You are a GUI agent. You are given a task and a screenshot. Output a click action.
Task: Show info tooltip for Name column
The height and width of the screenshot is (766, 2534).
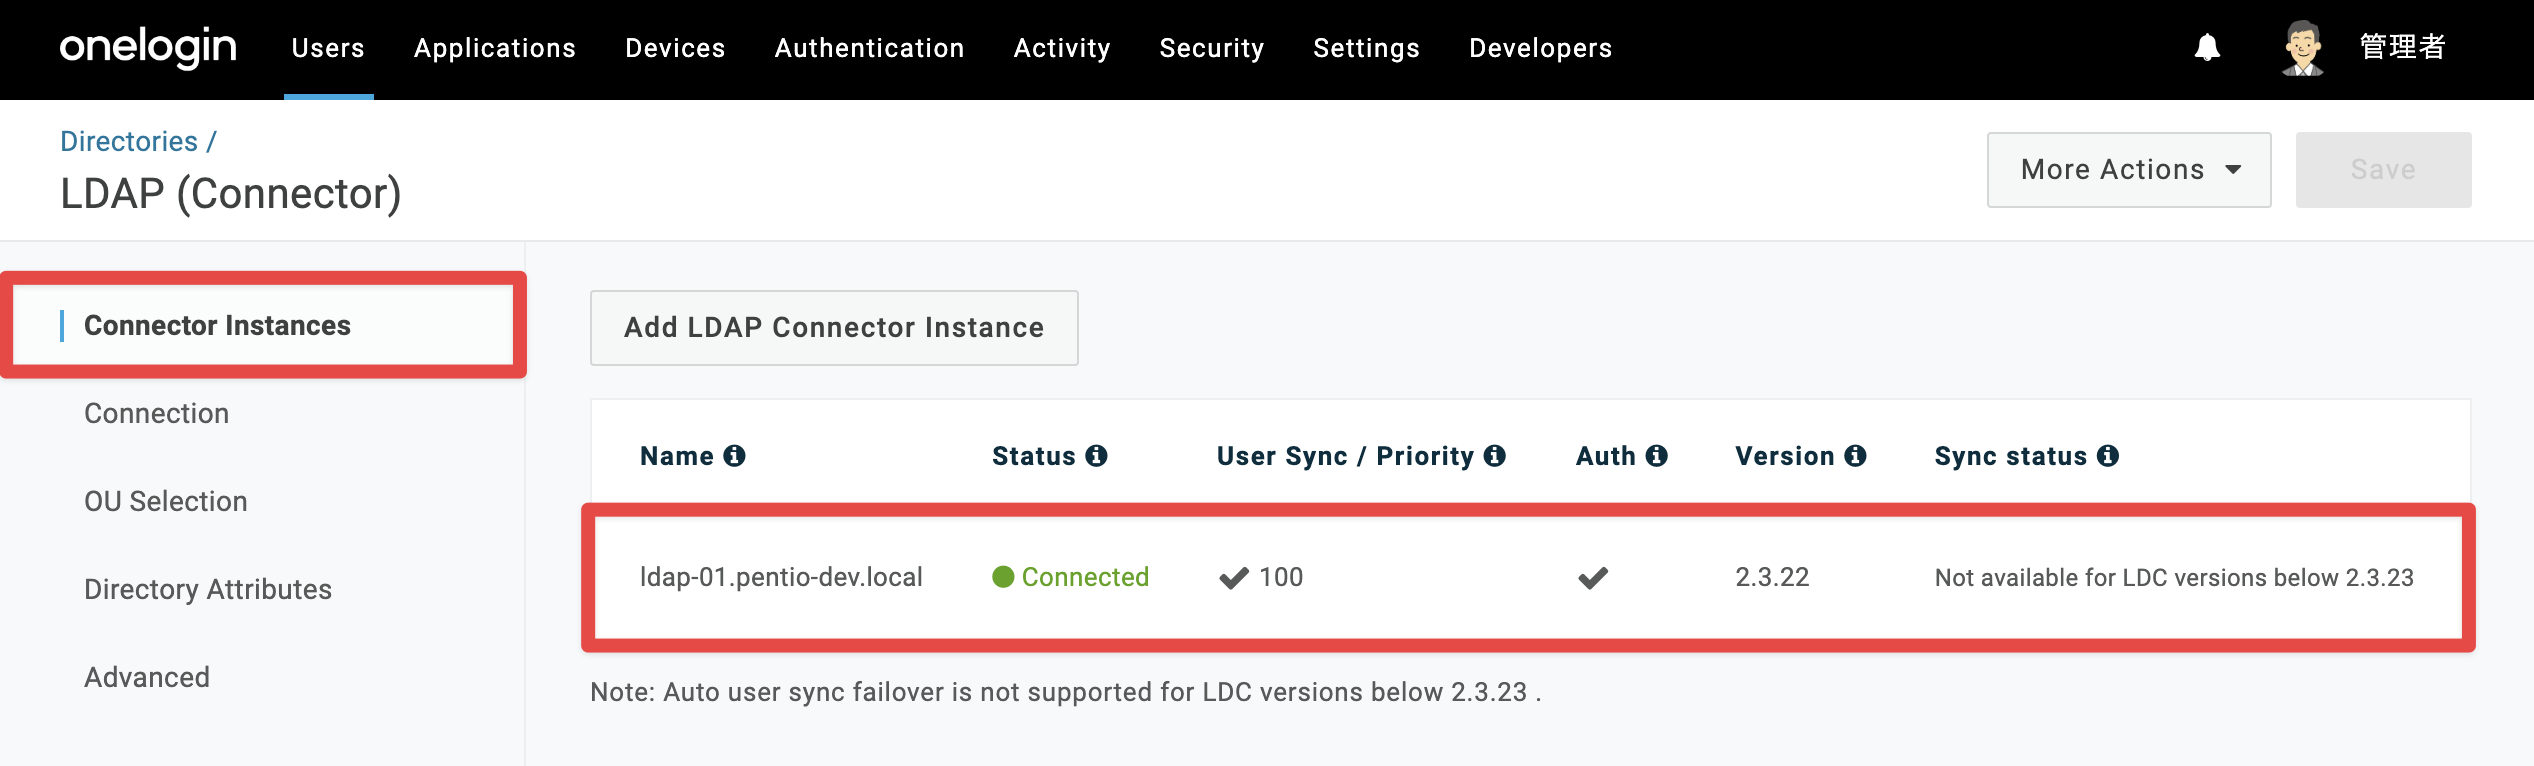(735, 456)
